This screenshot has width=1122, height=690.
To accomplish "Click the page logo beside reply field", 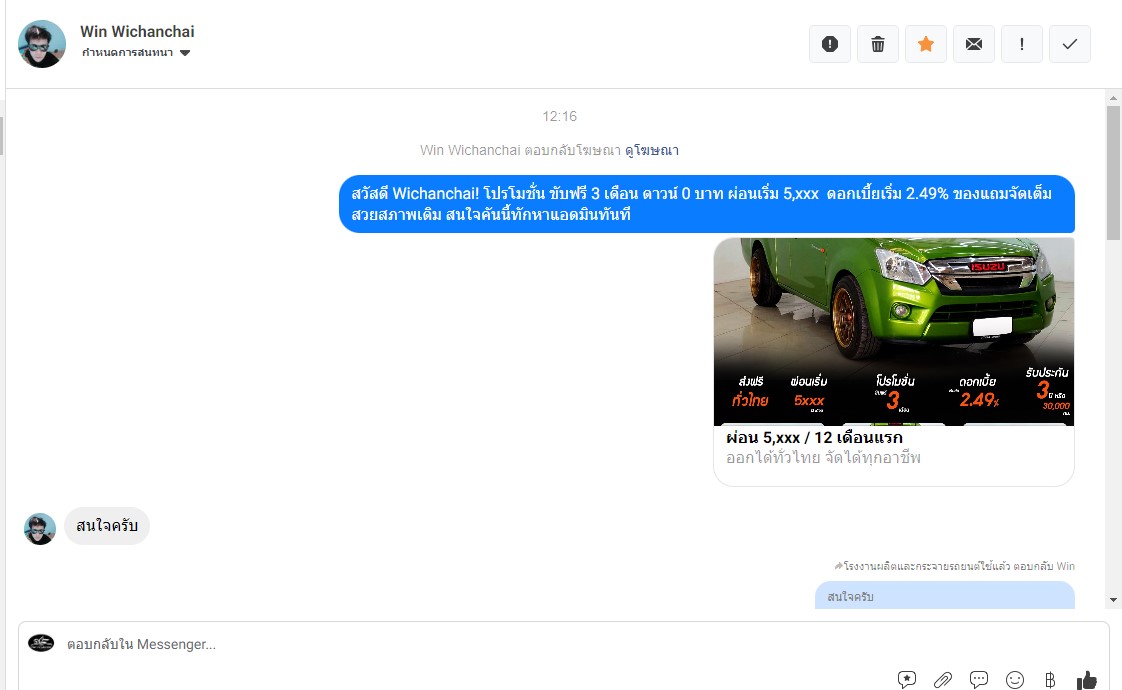I will 41,643.
